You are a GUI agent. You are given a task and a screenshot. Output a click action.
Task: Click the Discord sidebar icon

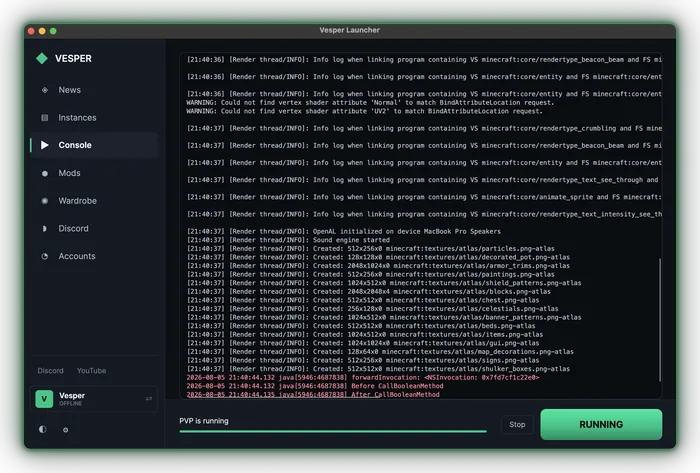45,228
